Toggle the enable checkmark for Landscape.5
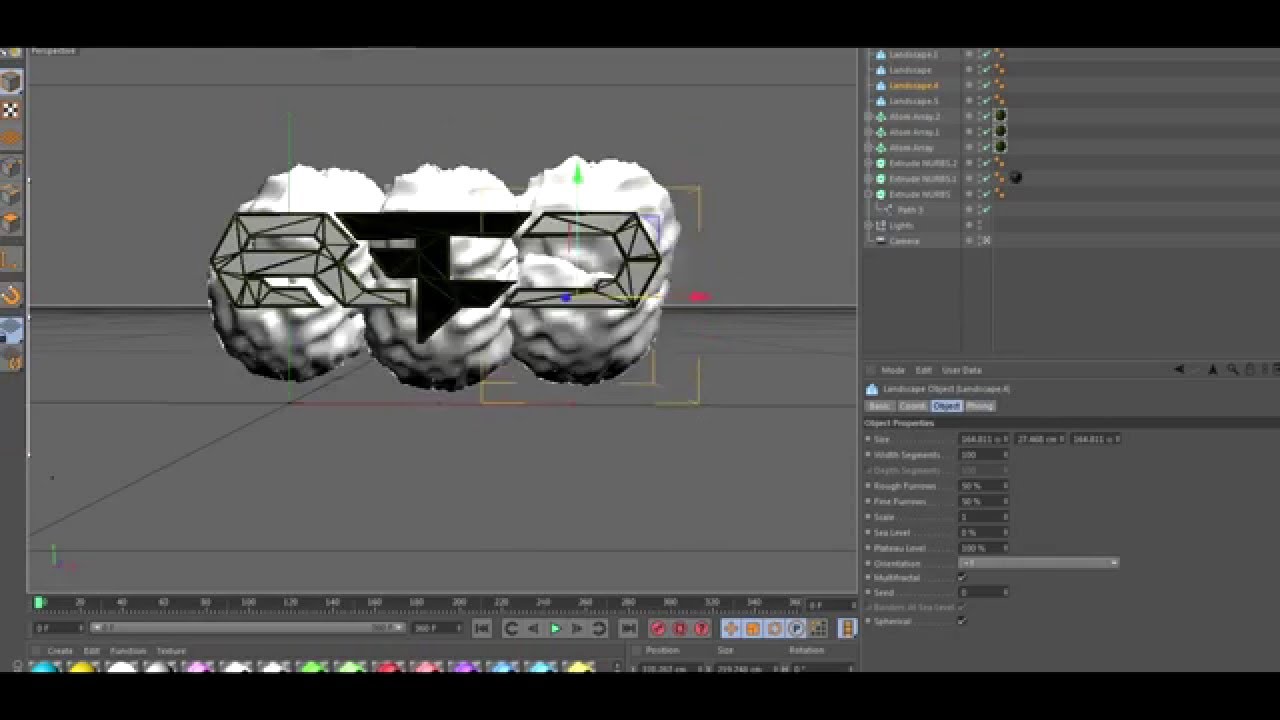 984,101
